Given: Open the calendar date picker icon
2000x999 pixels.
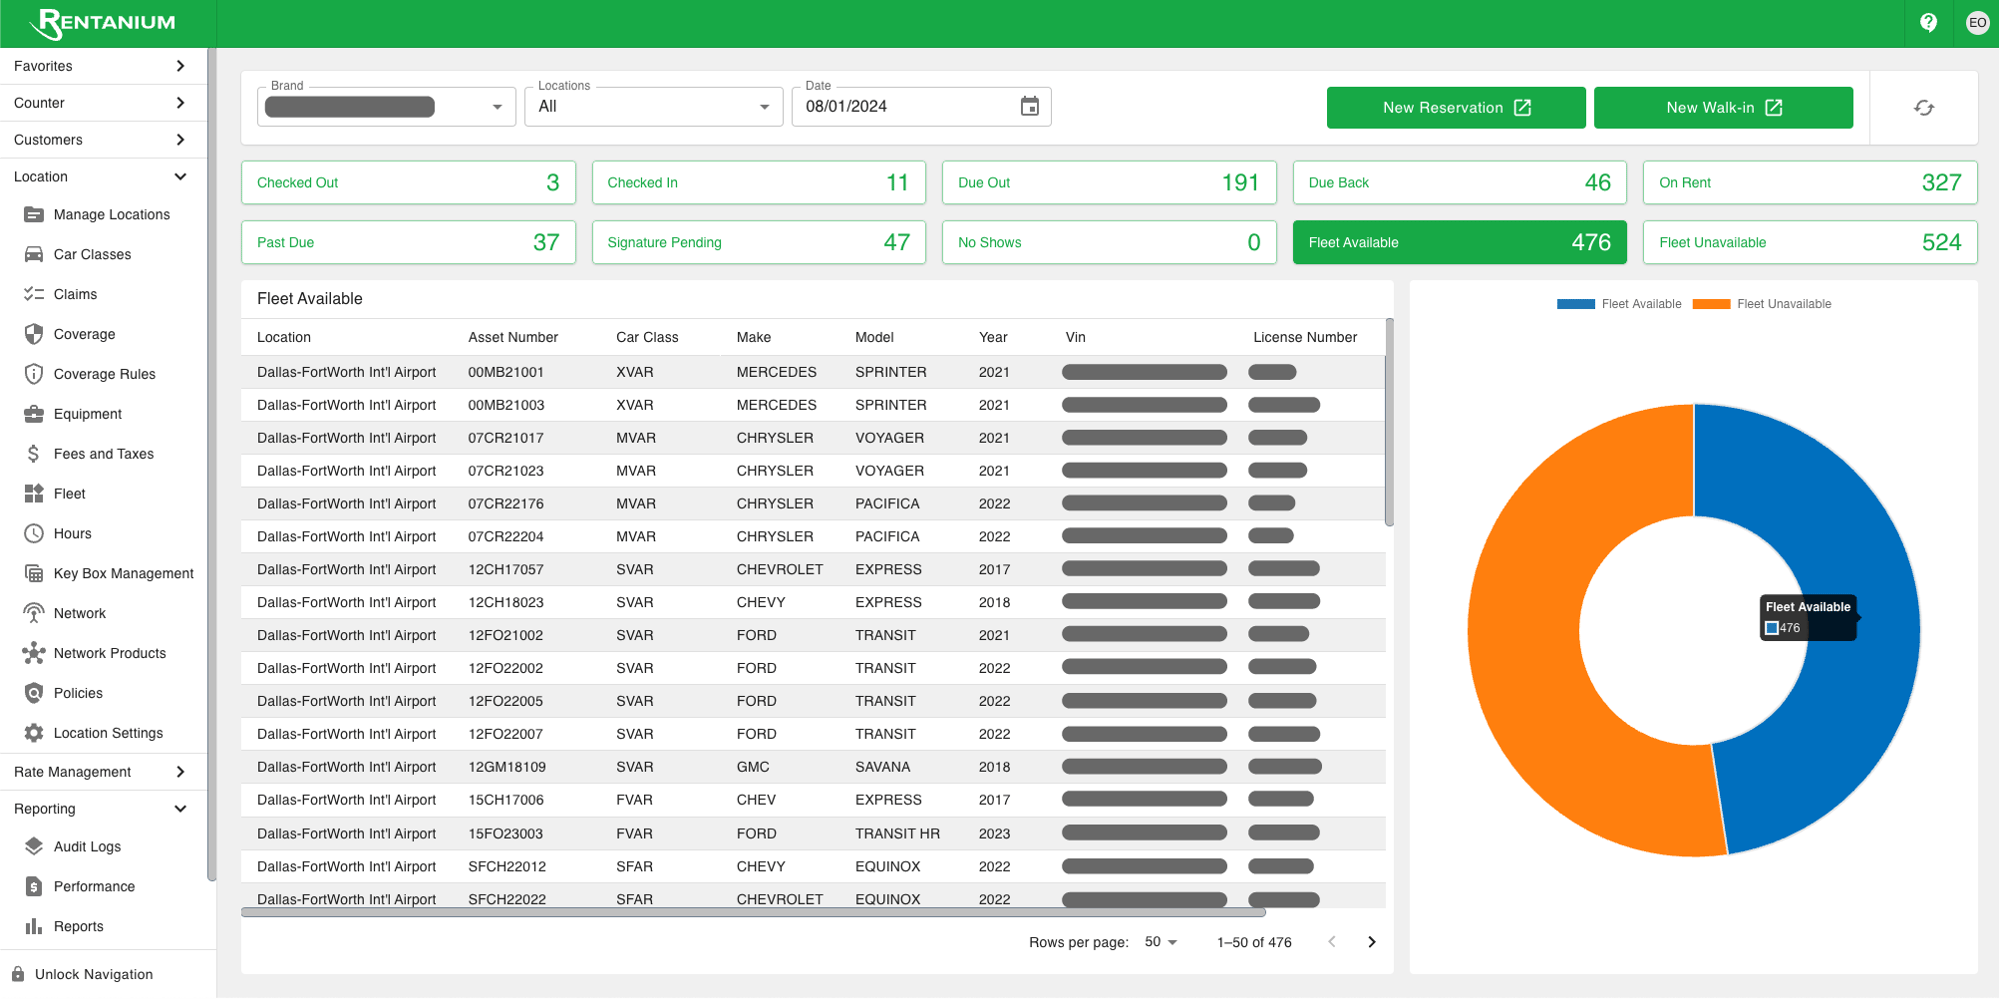Looking at the screenshot, I should [x=1029, y=106].
